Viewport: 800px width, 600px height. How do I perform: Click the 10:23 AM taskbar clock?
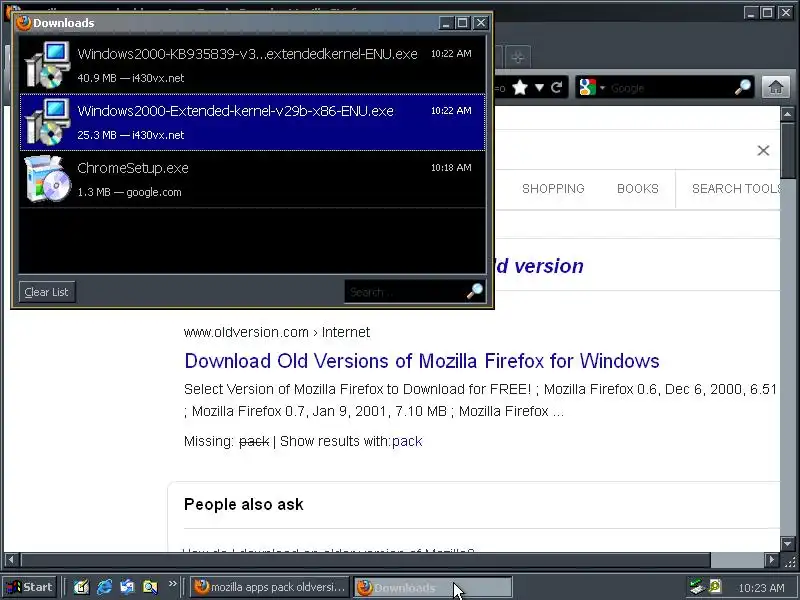pyautogui.click(x=761, y=588)
